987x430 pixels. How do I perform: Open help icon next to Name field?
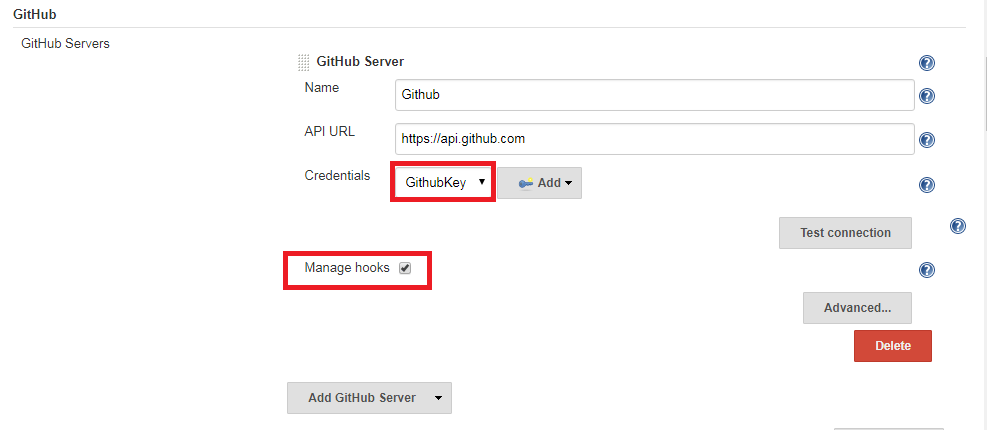[927, 96]
